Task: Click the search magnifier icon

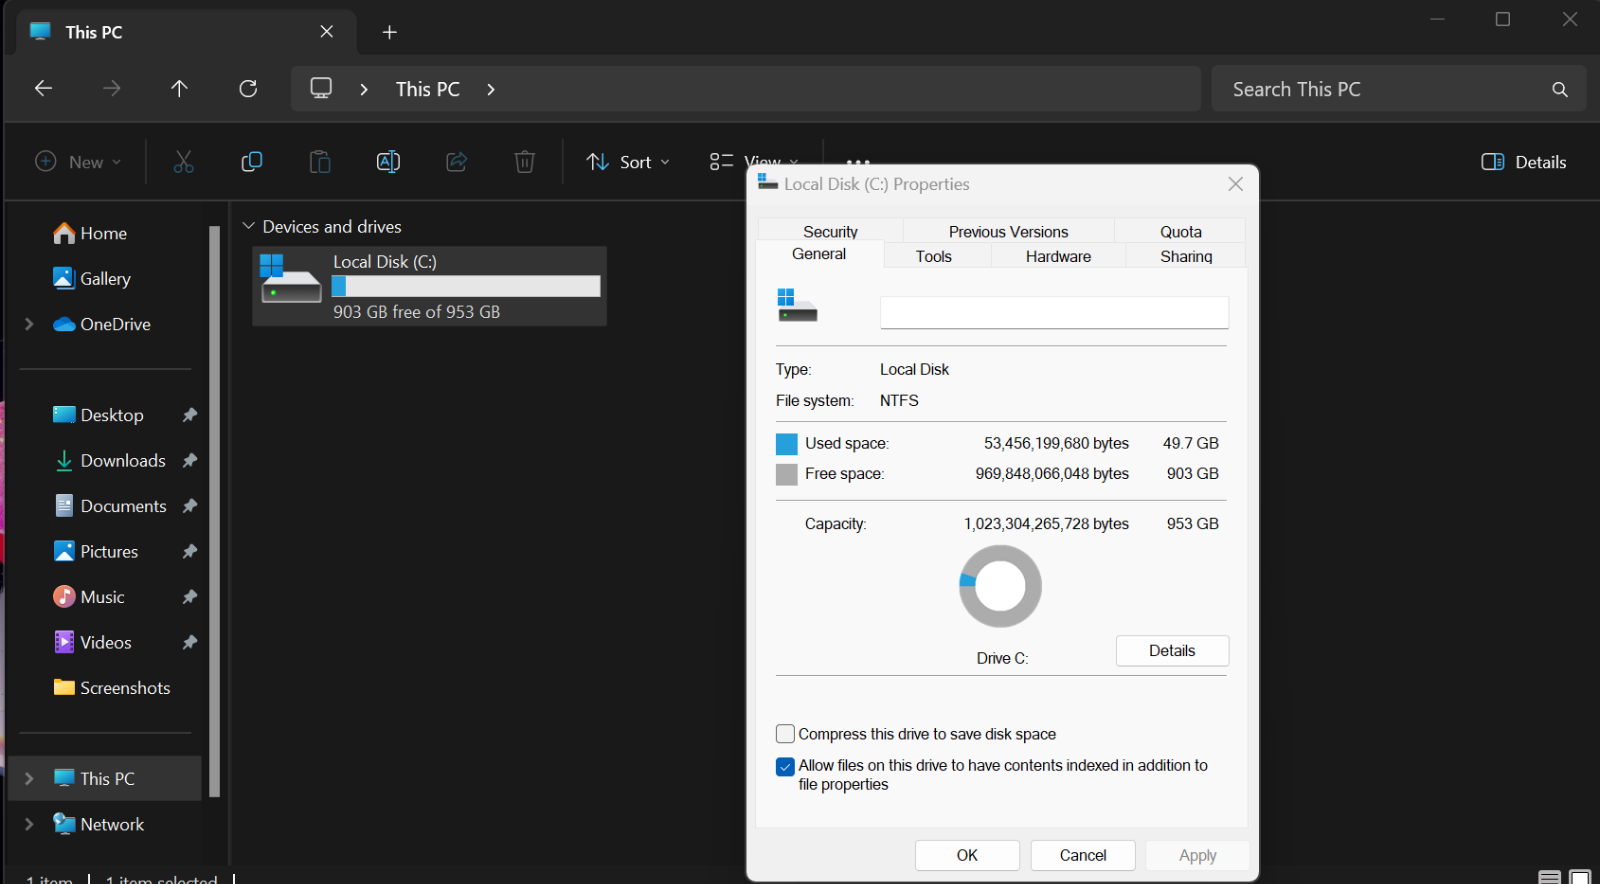Action: [1560, 89]
